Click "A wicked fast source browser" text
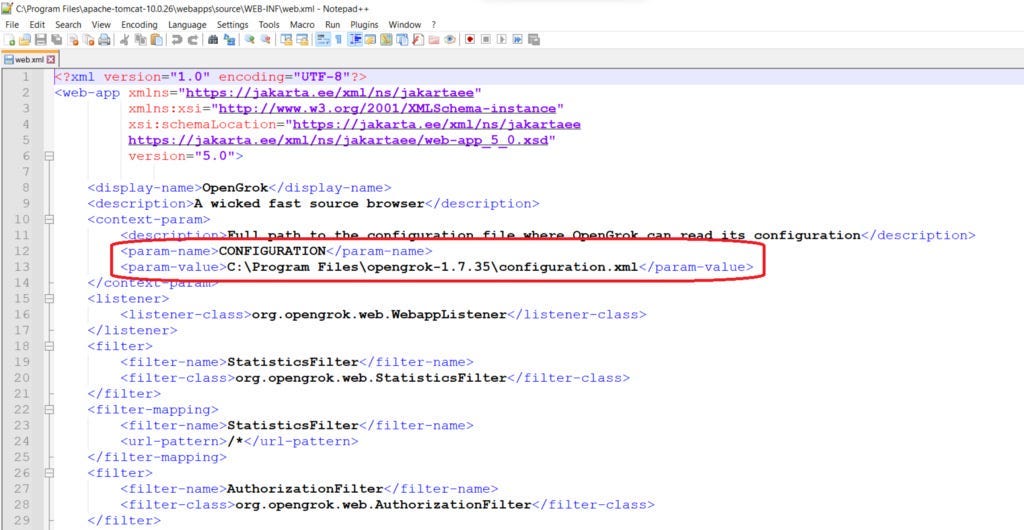This screenshot has width=1024, height=530. [309, 204]
